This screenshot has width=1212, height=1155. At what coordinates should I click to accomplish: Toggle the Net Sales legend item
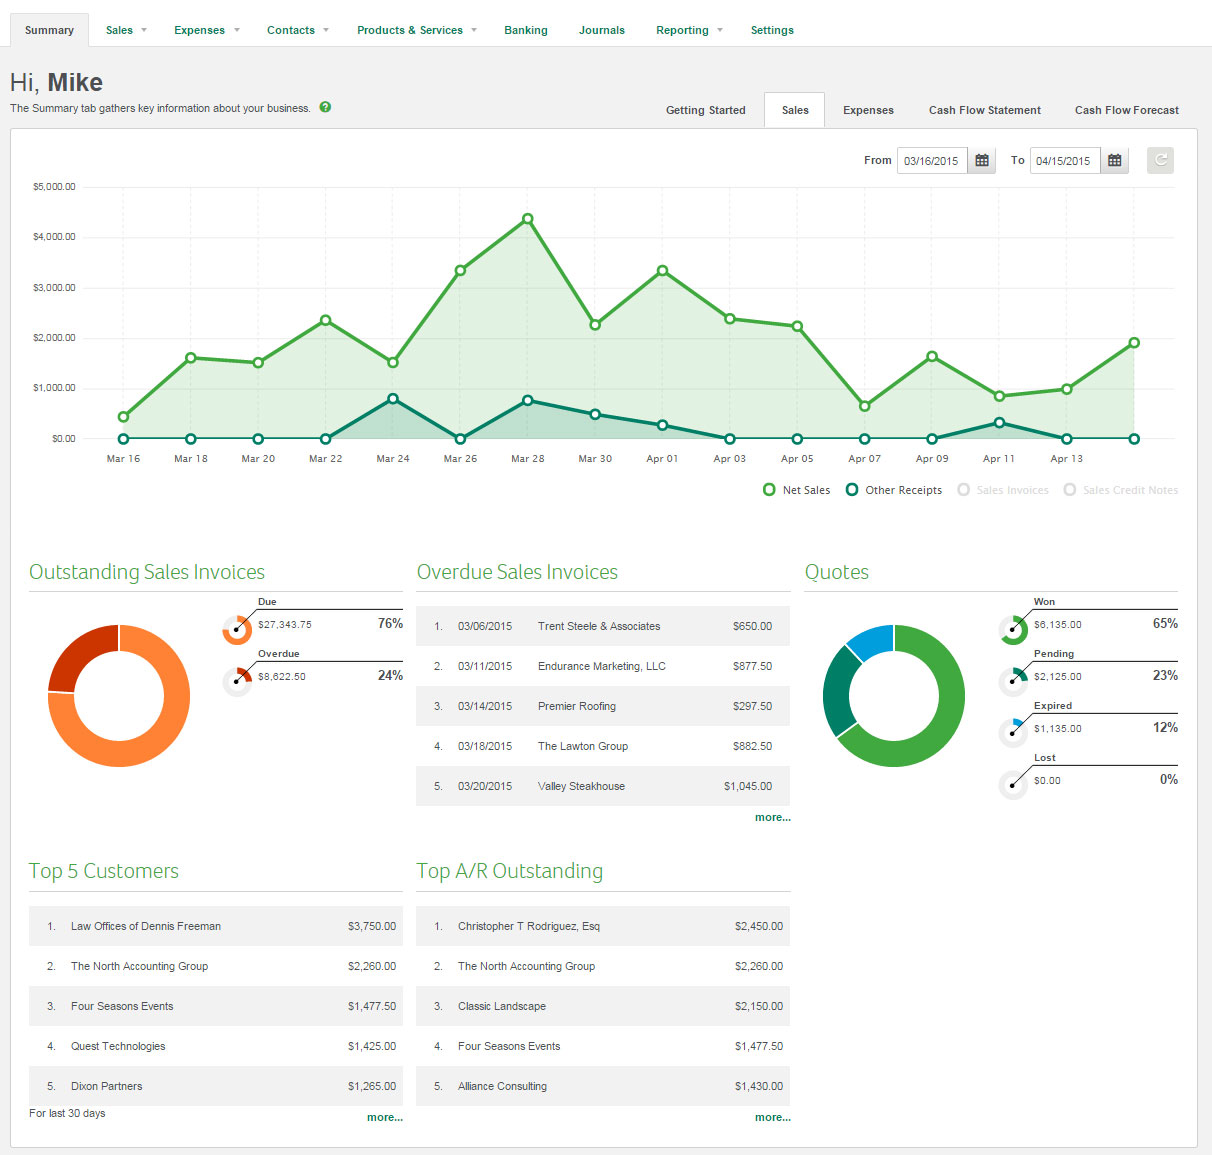click(x=796, y=490)
